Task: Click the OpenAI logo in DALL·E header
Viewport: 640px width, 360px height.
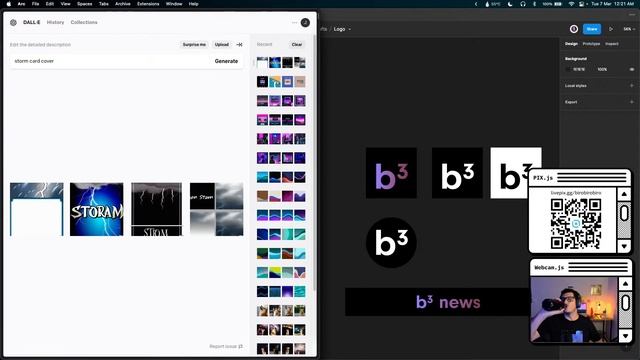Action: 13,22
